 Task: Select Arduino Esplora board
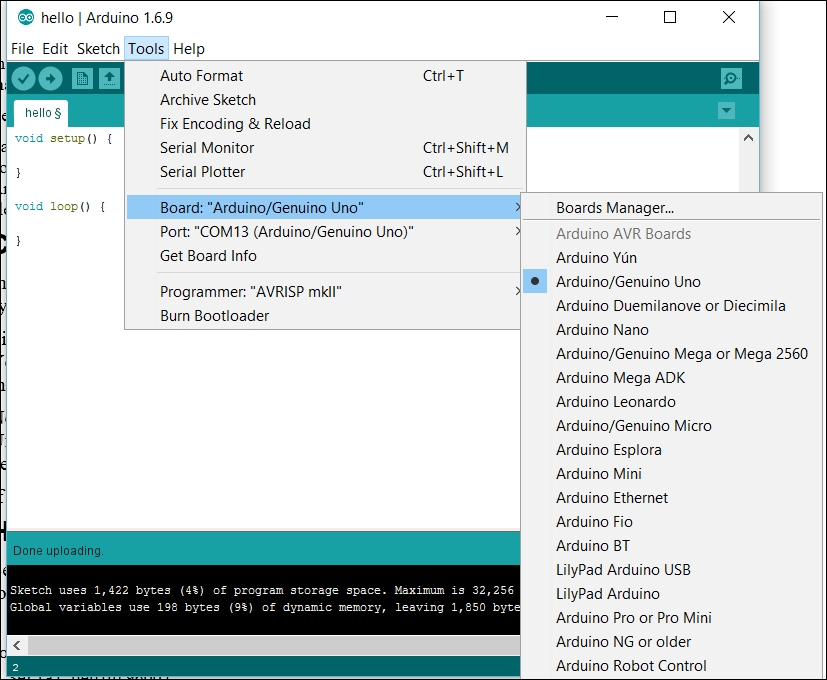point(671,449)
